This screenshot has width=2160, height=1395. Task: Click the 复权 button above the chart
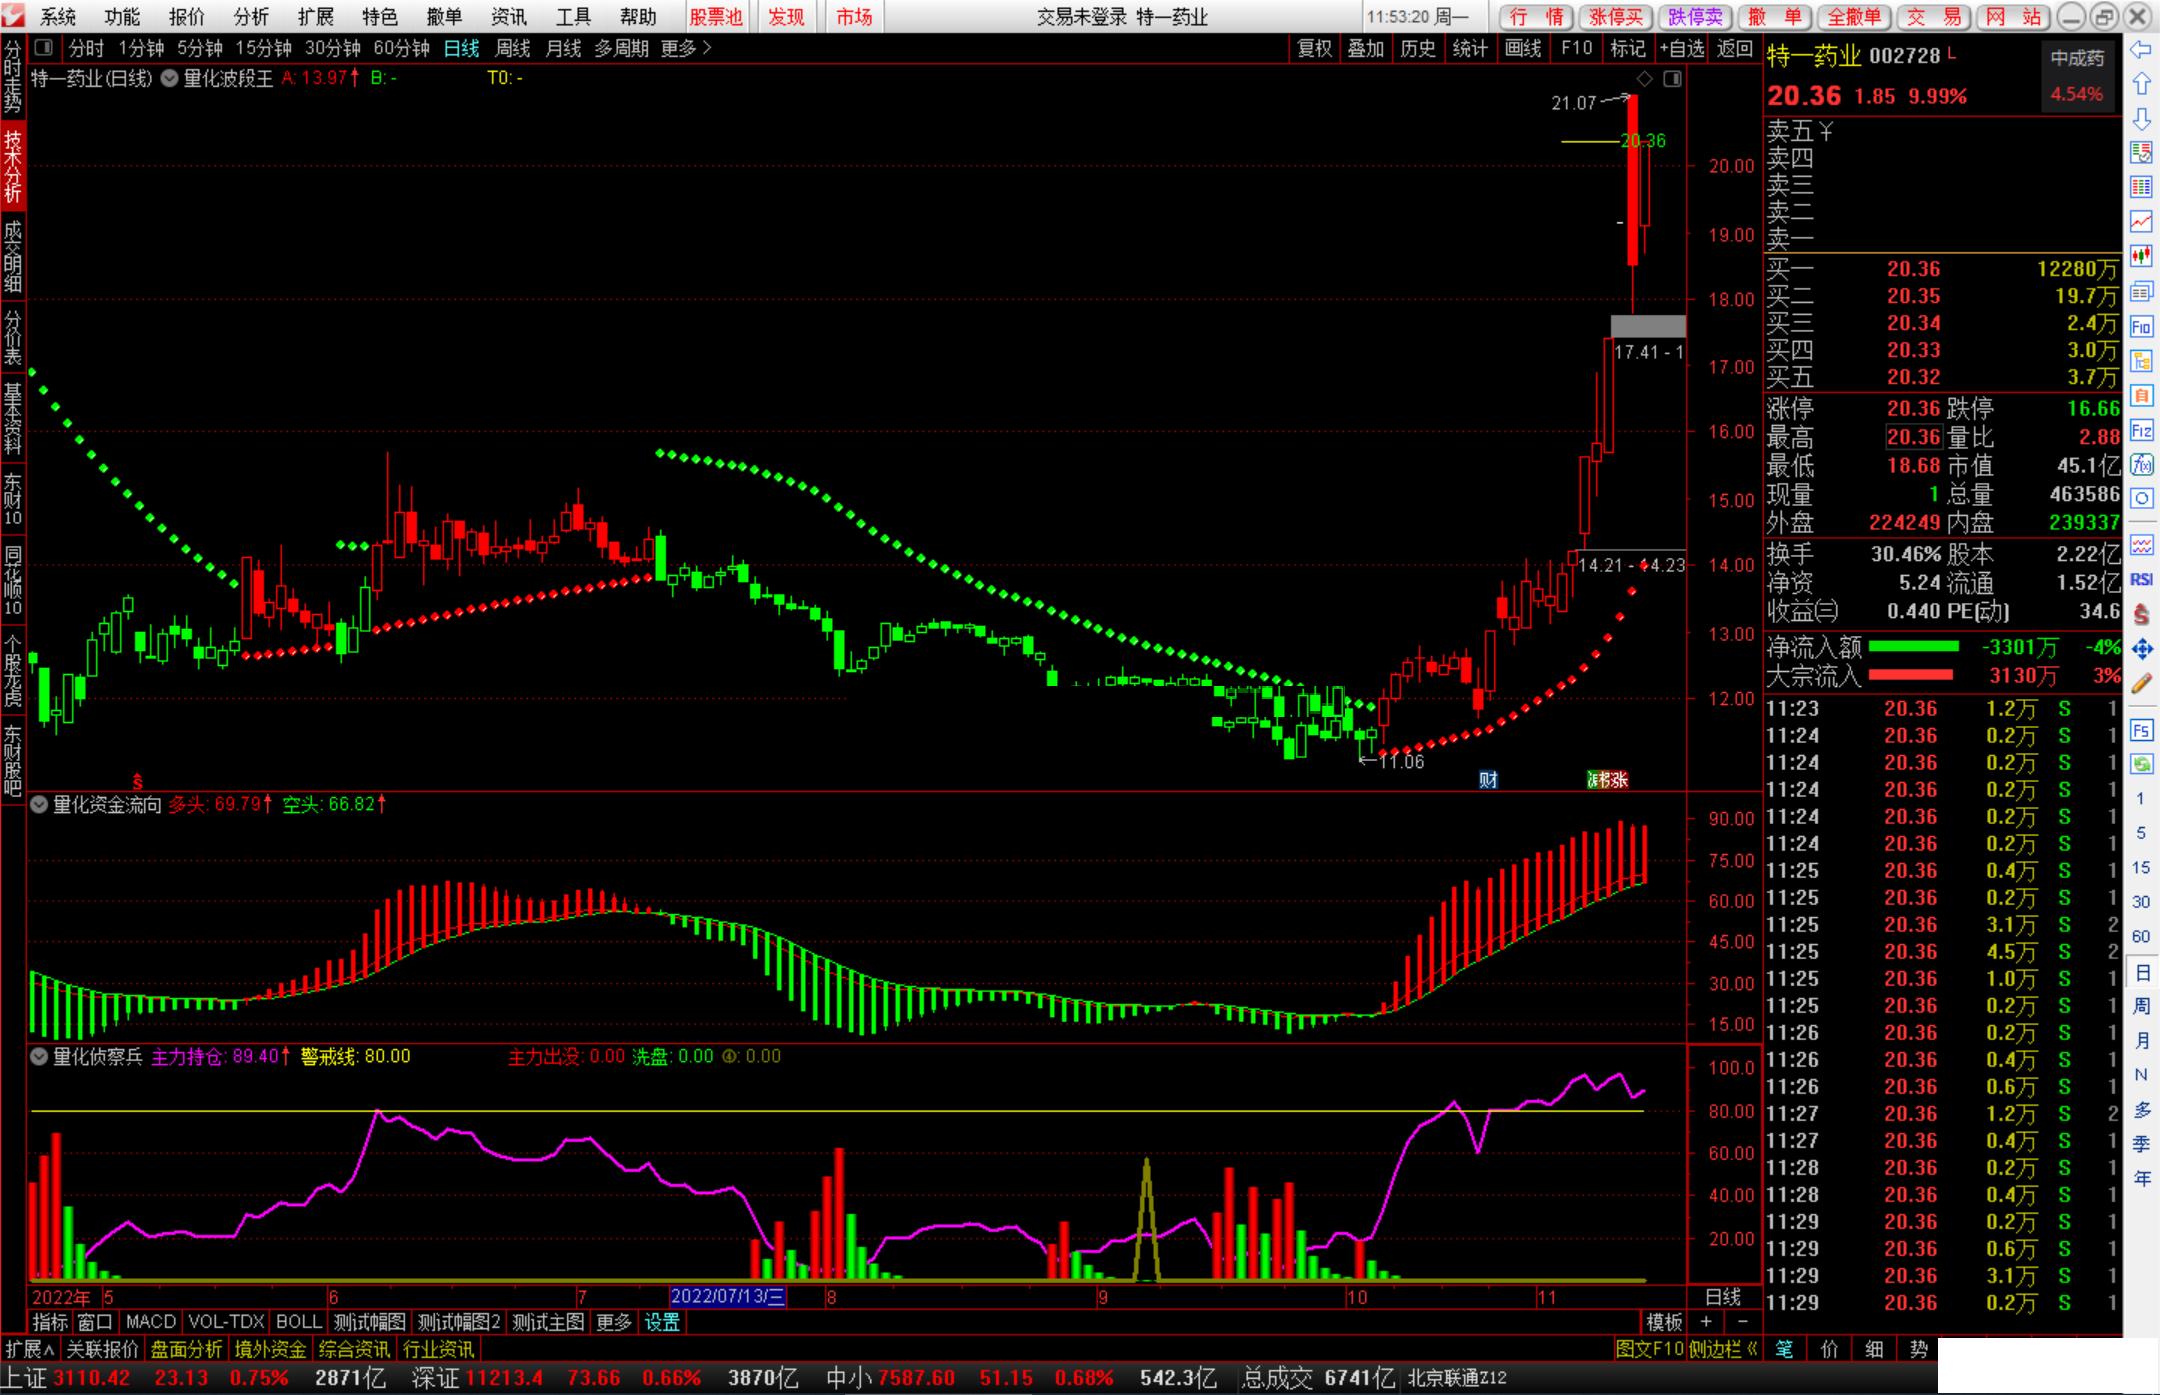[1314, 48]
